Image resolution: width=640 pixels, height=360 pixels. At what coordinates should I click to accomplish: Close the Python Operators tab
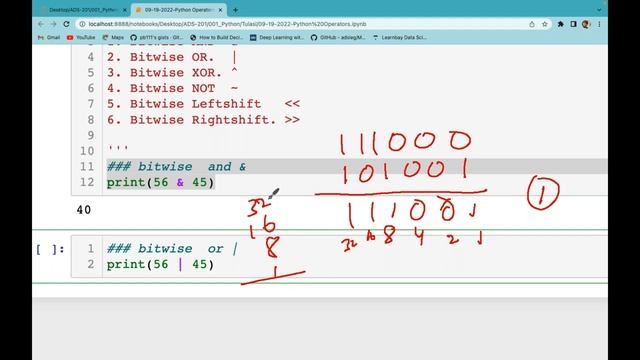[x=220, y=10]
